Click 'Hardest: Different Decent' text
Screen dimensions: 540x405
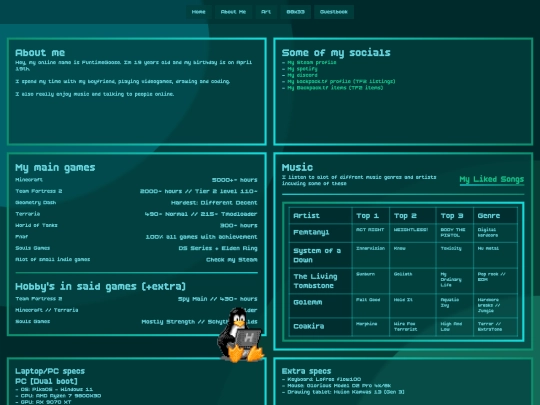click(x=214, y=202)
